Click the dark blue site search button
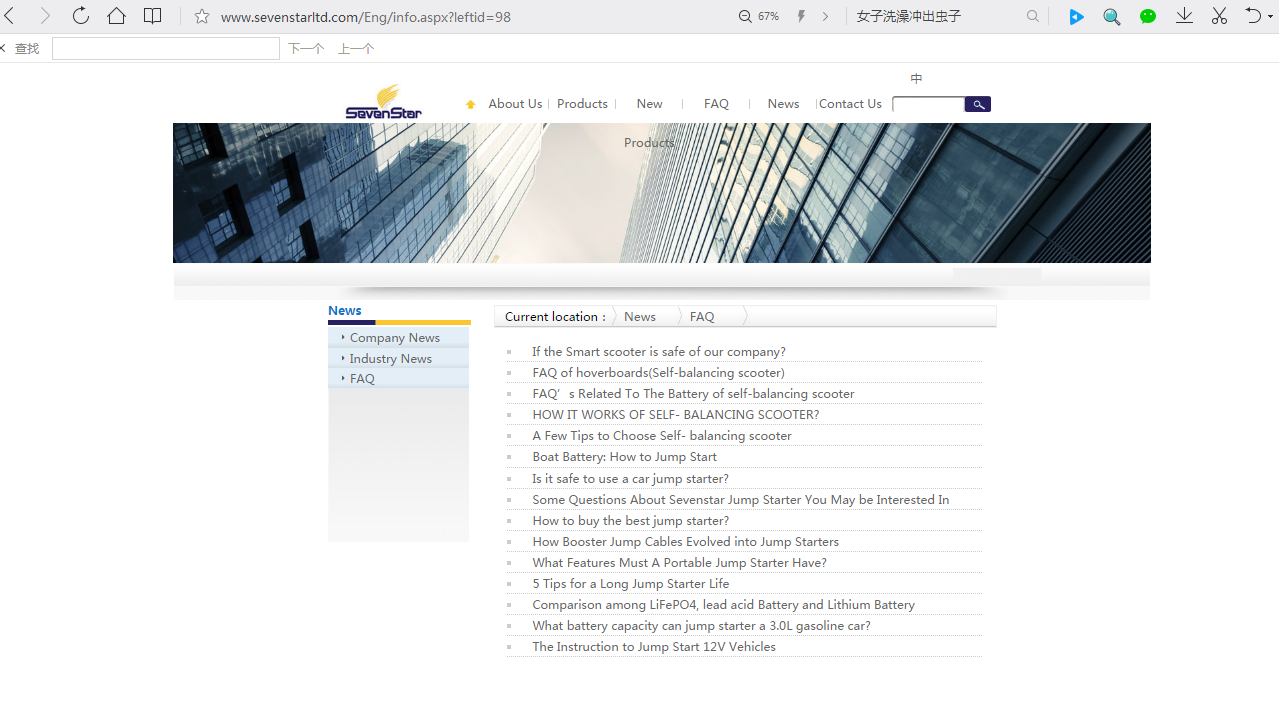Screen dimensions: 1279x705 pos(978,104)
